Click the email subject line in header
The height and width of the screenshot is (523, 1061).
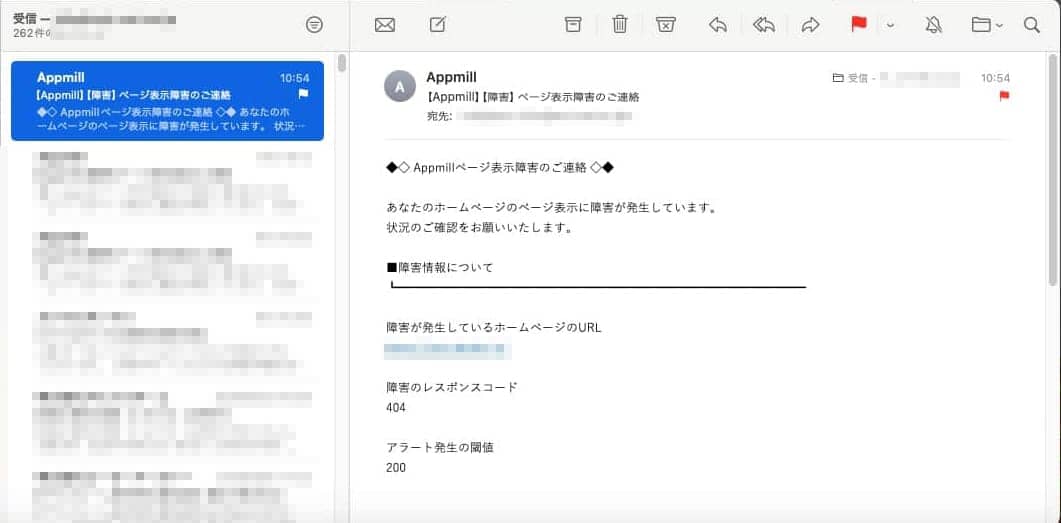click(533, 97)
